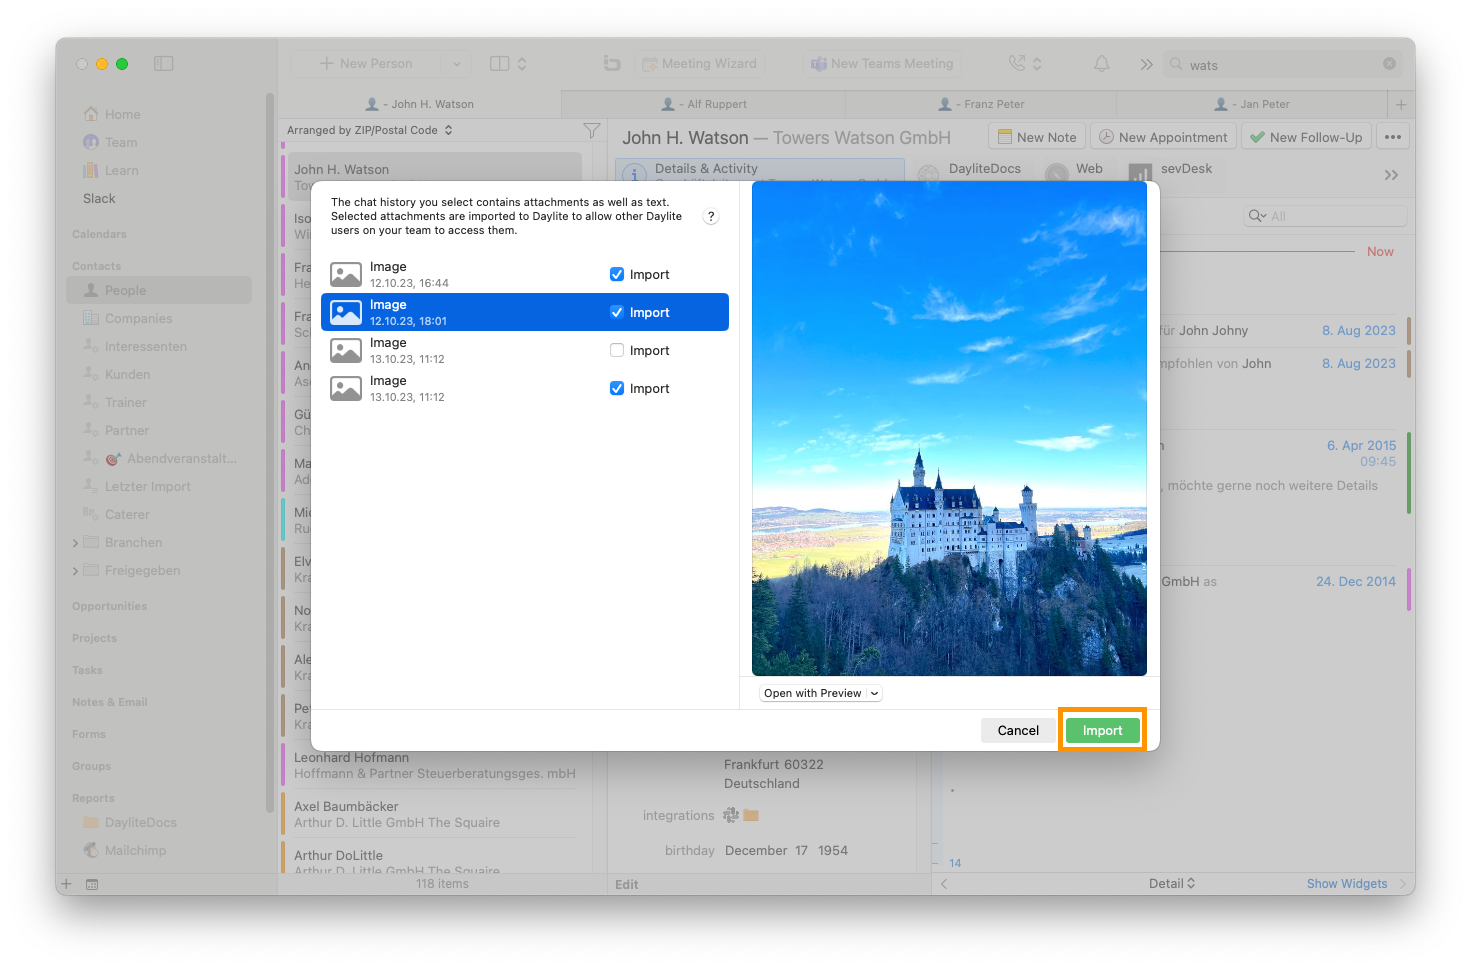Clear the search field text

point(1389,64)
